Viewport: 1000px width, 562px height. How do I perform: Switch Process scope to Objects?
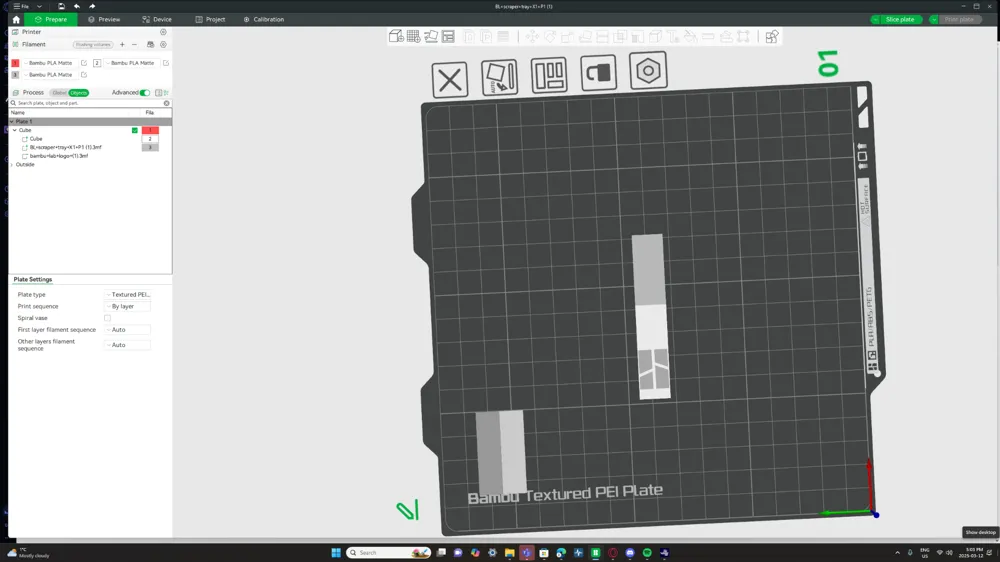(x=78, y=93)
